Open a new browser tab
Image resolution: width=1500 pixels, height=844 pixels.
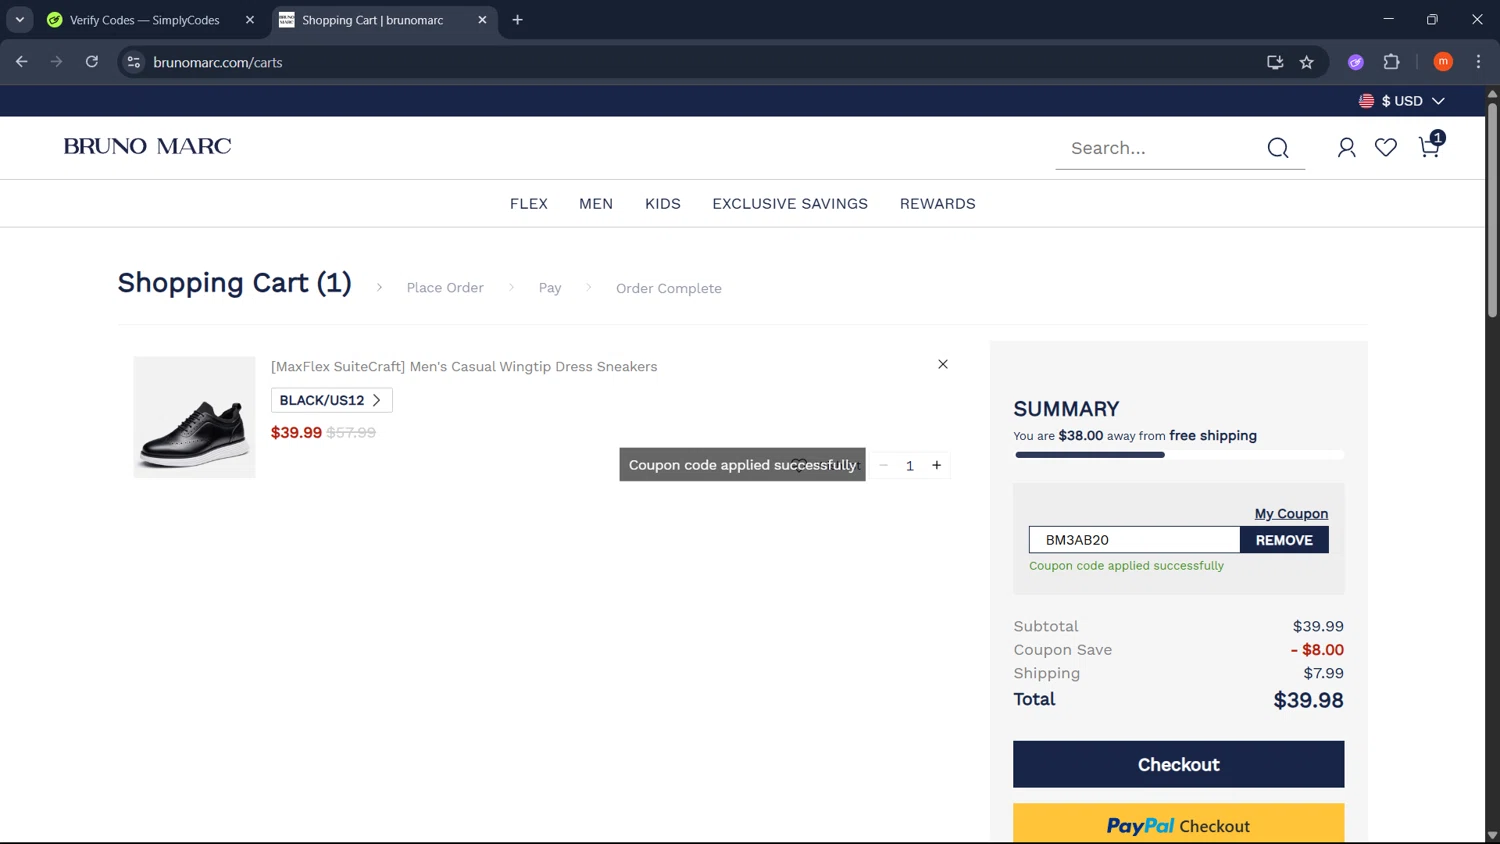coord(517,20)
